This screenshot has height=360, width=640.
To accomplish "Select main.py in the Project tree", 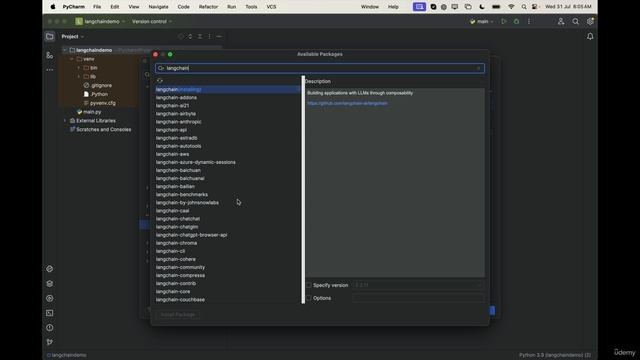I will click(92, 112).
